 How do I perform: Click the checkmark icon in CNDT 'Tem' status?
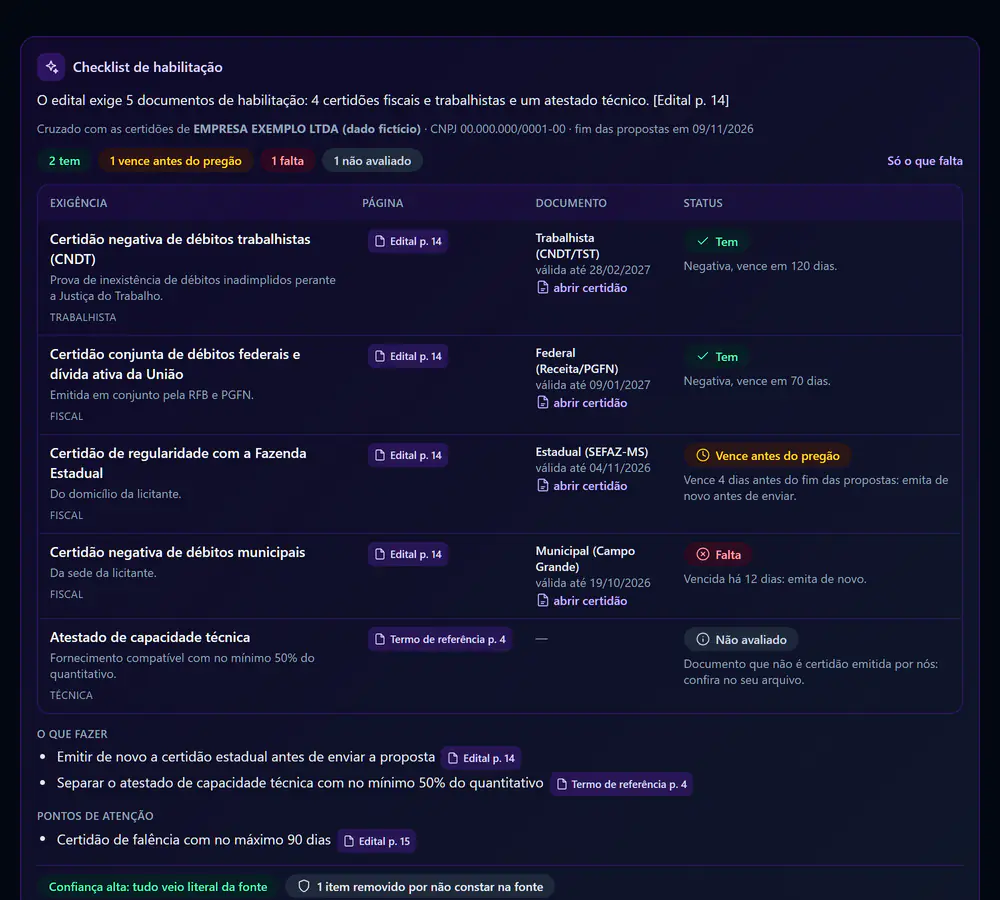point(702,241)
